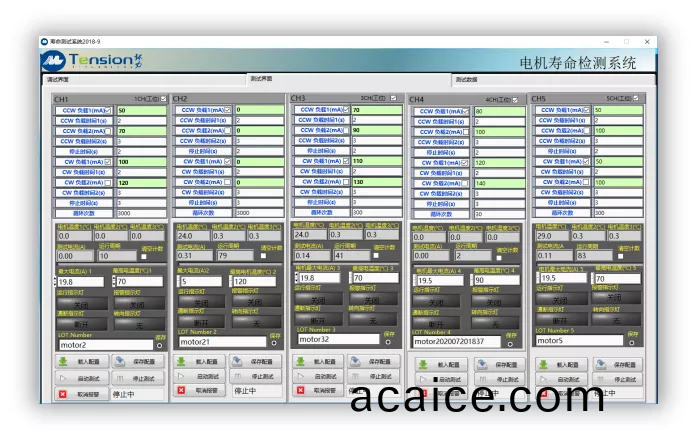Save configuration for CH2

click(x=256, y=361)
